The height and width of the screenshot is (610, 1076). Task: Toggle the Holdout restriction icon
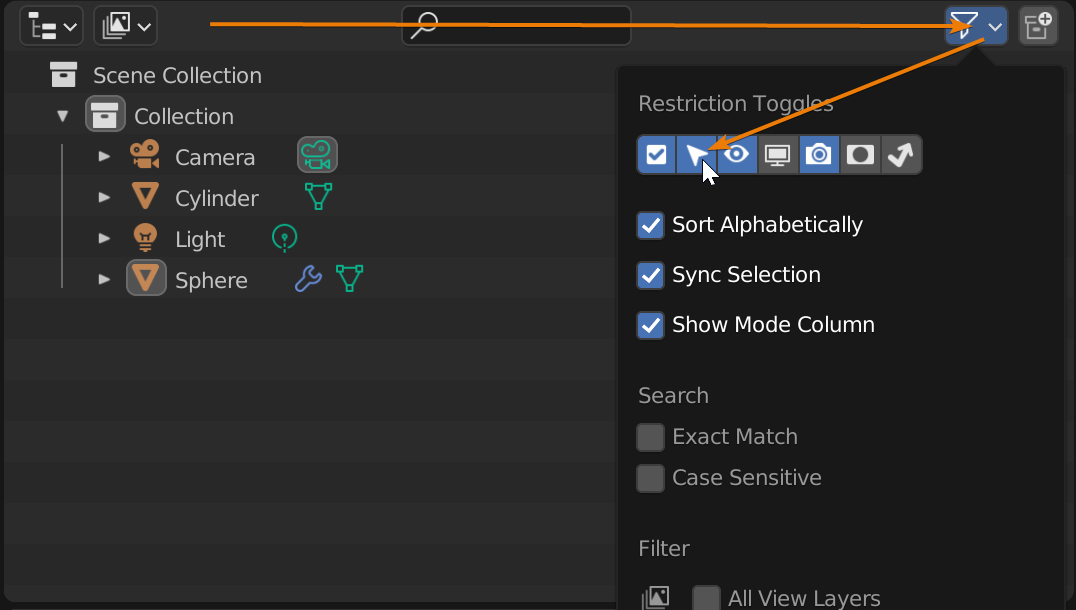[860, 155]
